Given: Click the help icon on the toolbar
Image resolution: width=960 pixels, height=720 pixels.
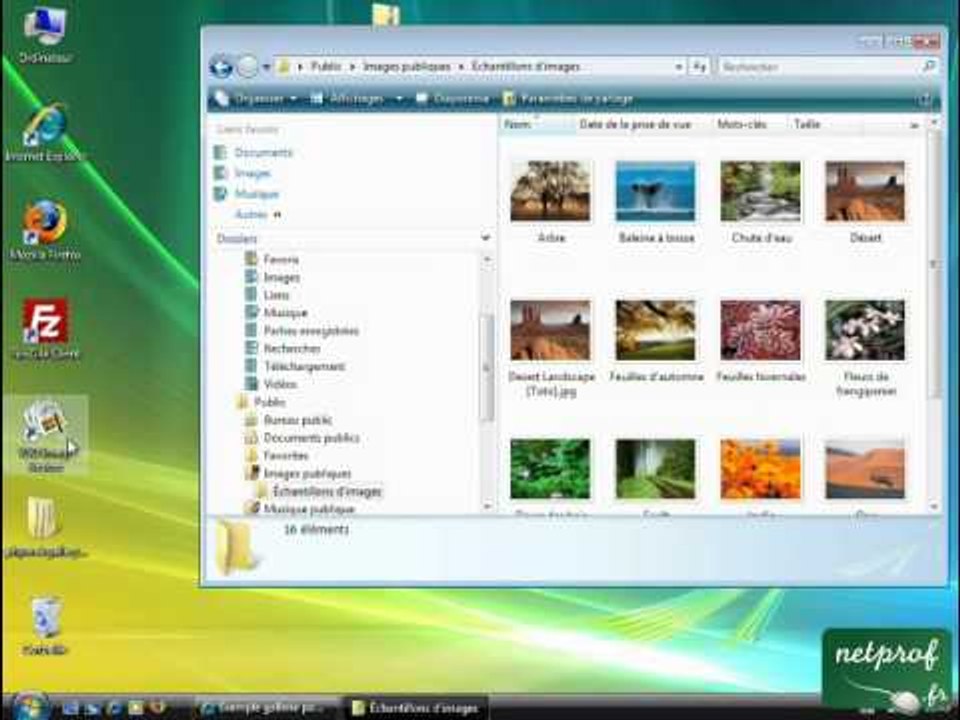Looking at the screenshot, I should (x=924, y=100).
